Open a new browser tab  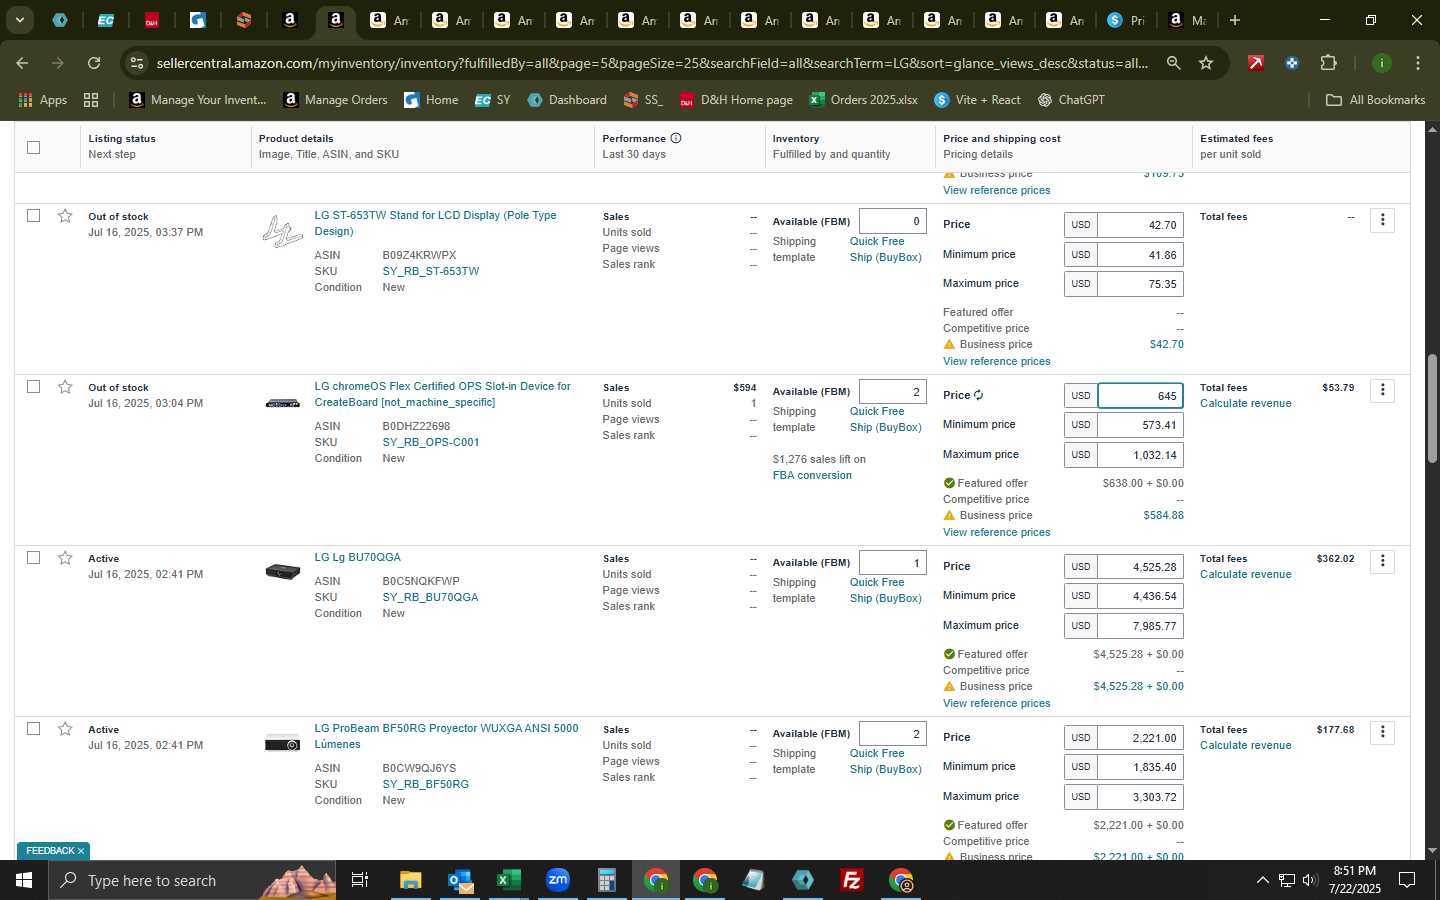pyautogui.click(x=1235, y=20)
